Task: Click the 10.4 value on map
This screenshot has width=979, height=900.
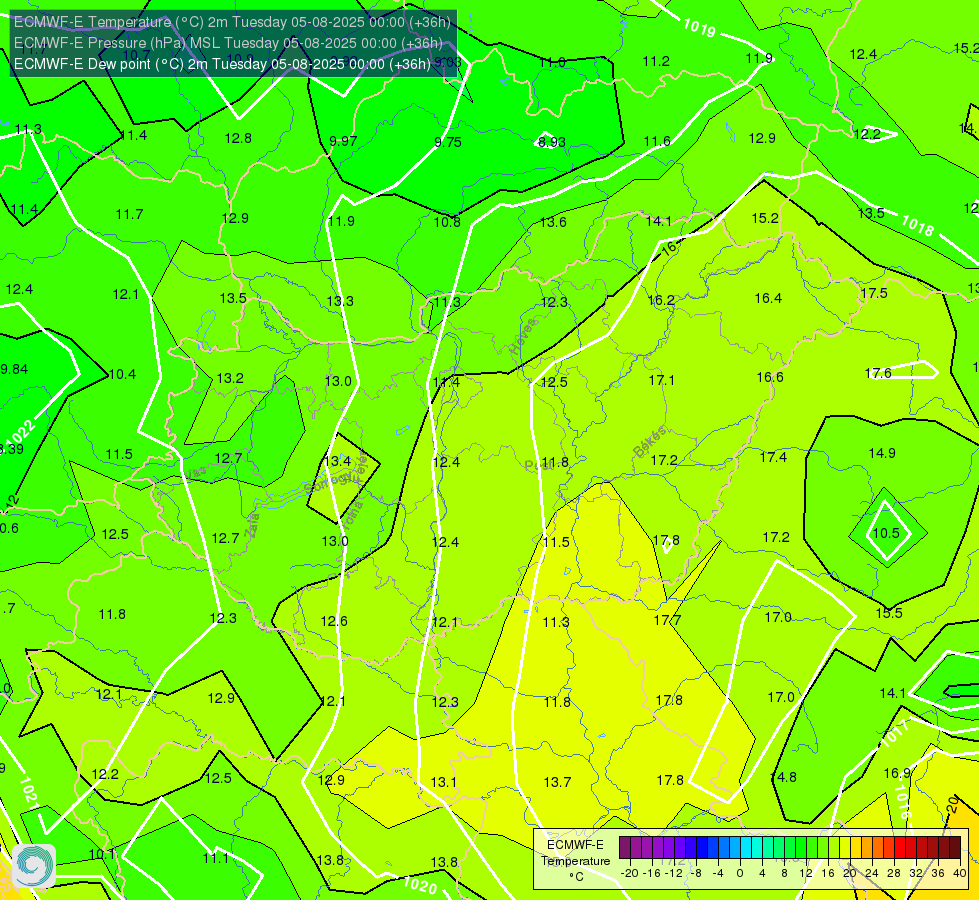Action: click(x=122, y=374)
